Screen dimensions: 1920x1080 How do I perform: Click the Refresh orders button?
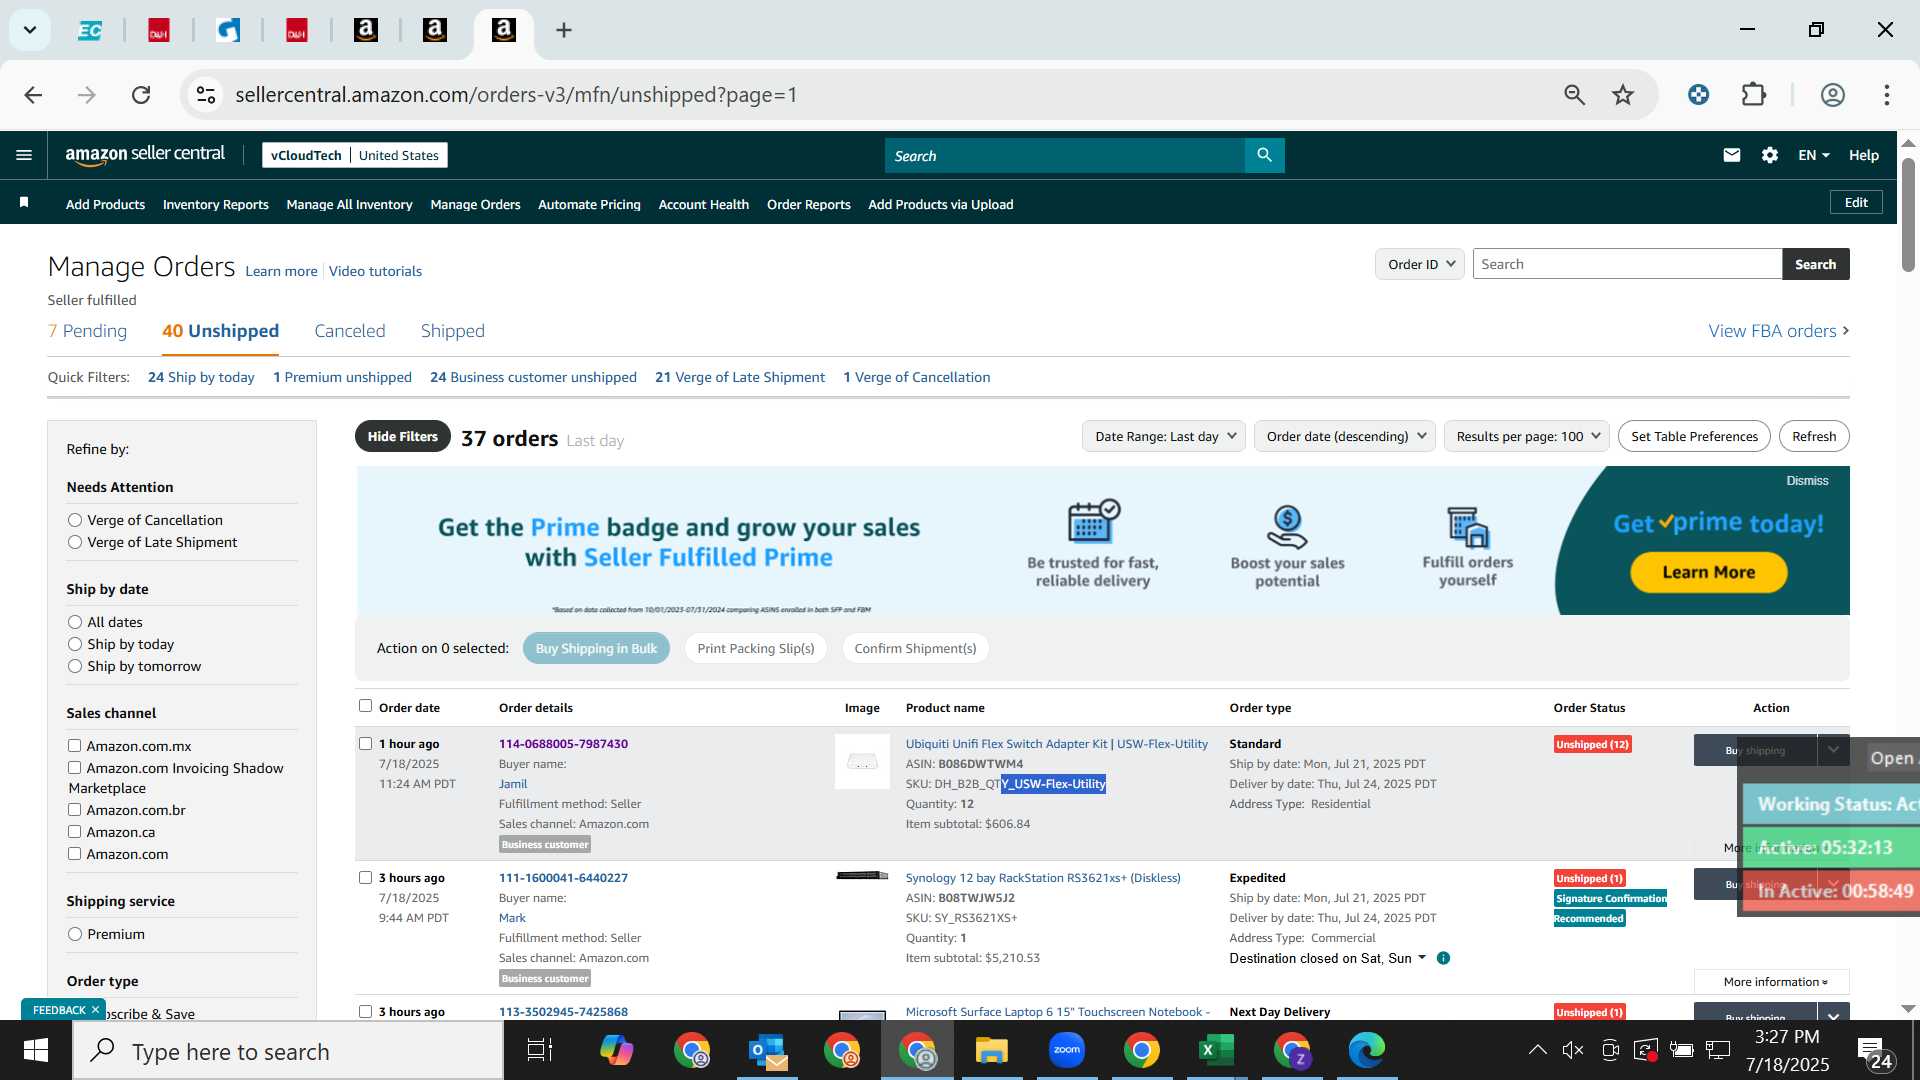coord(1814,436)
